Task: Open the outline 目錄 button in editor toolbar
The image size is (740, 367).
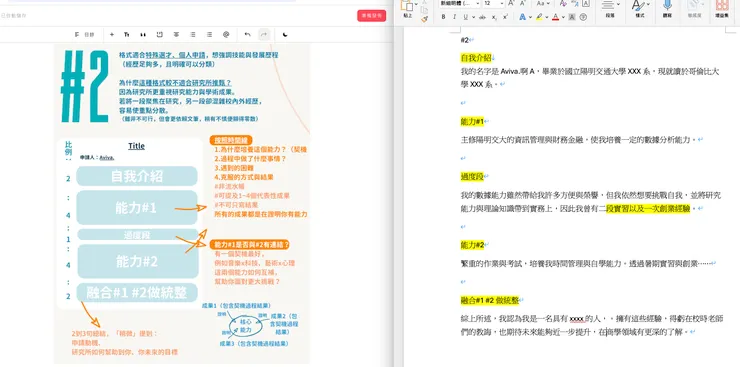Action: click(x=85, y=34)
